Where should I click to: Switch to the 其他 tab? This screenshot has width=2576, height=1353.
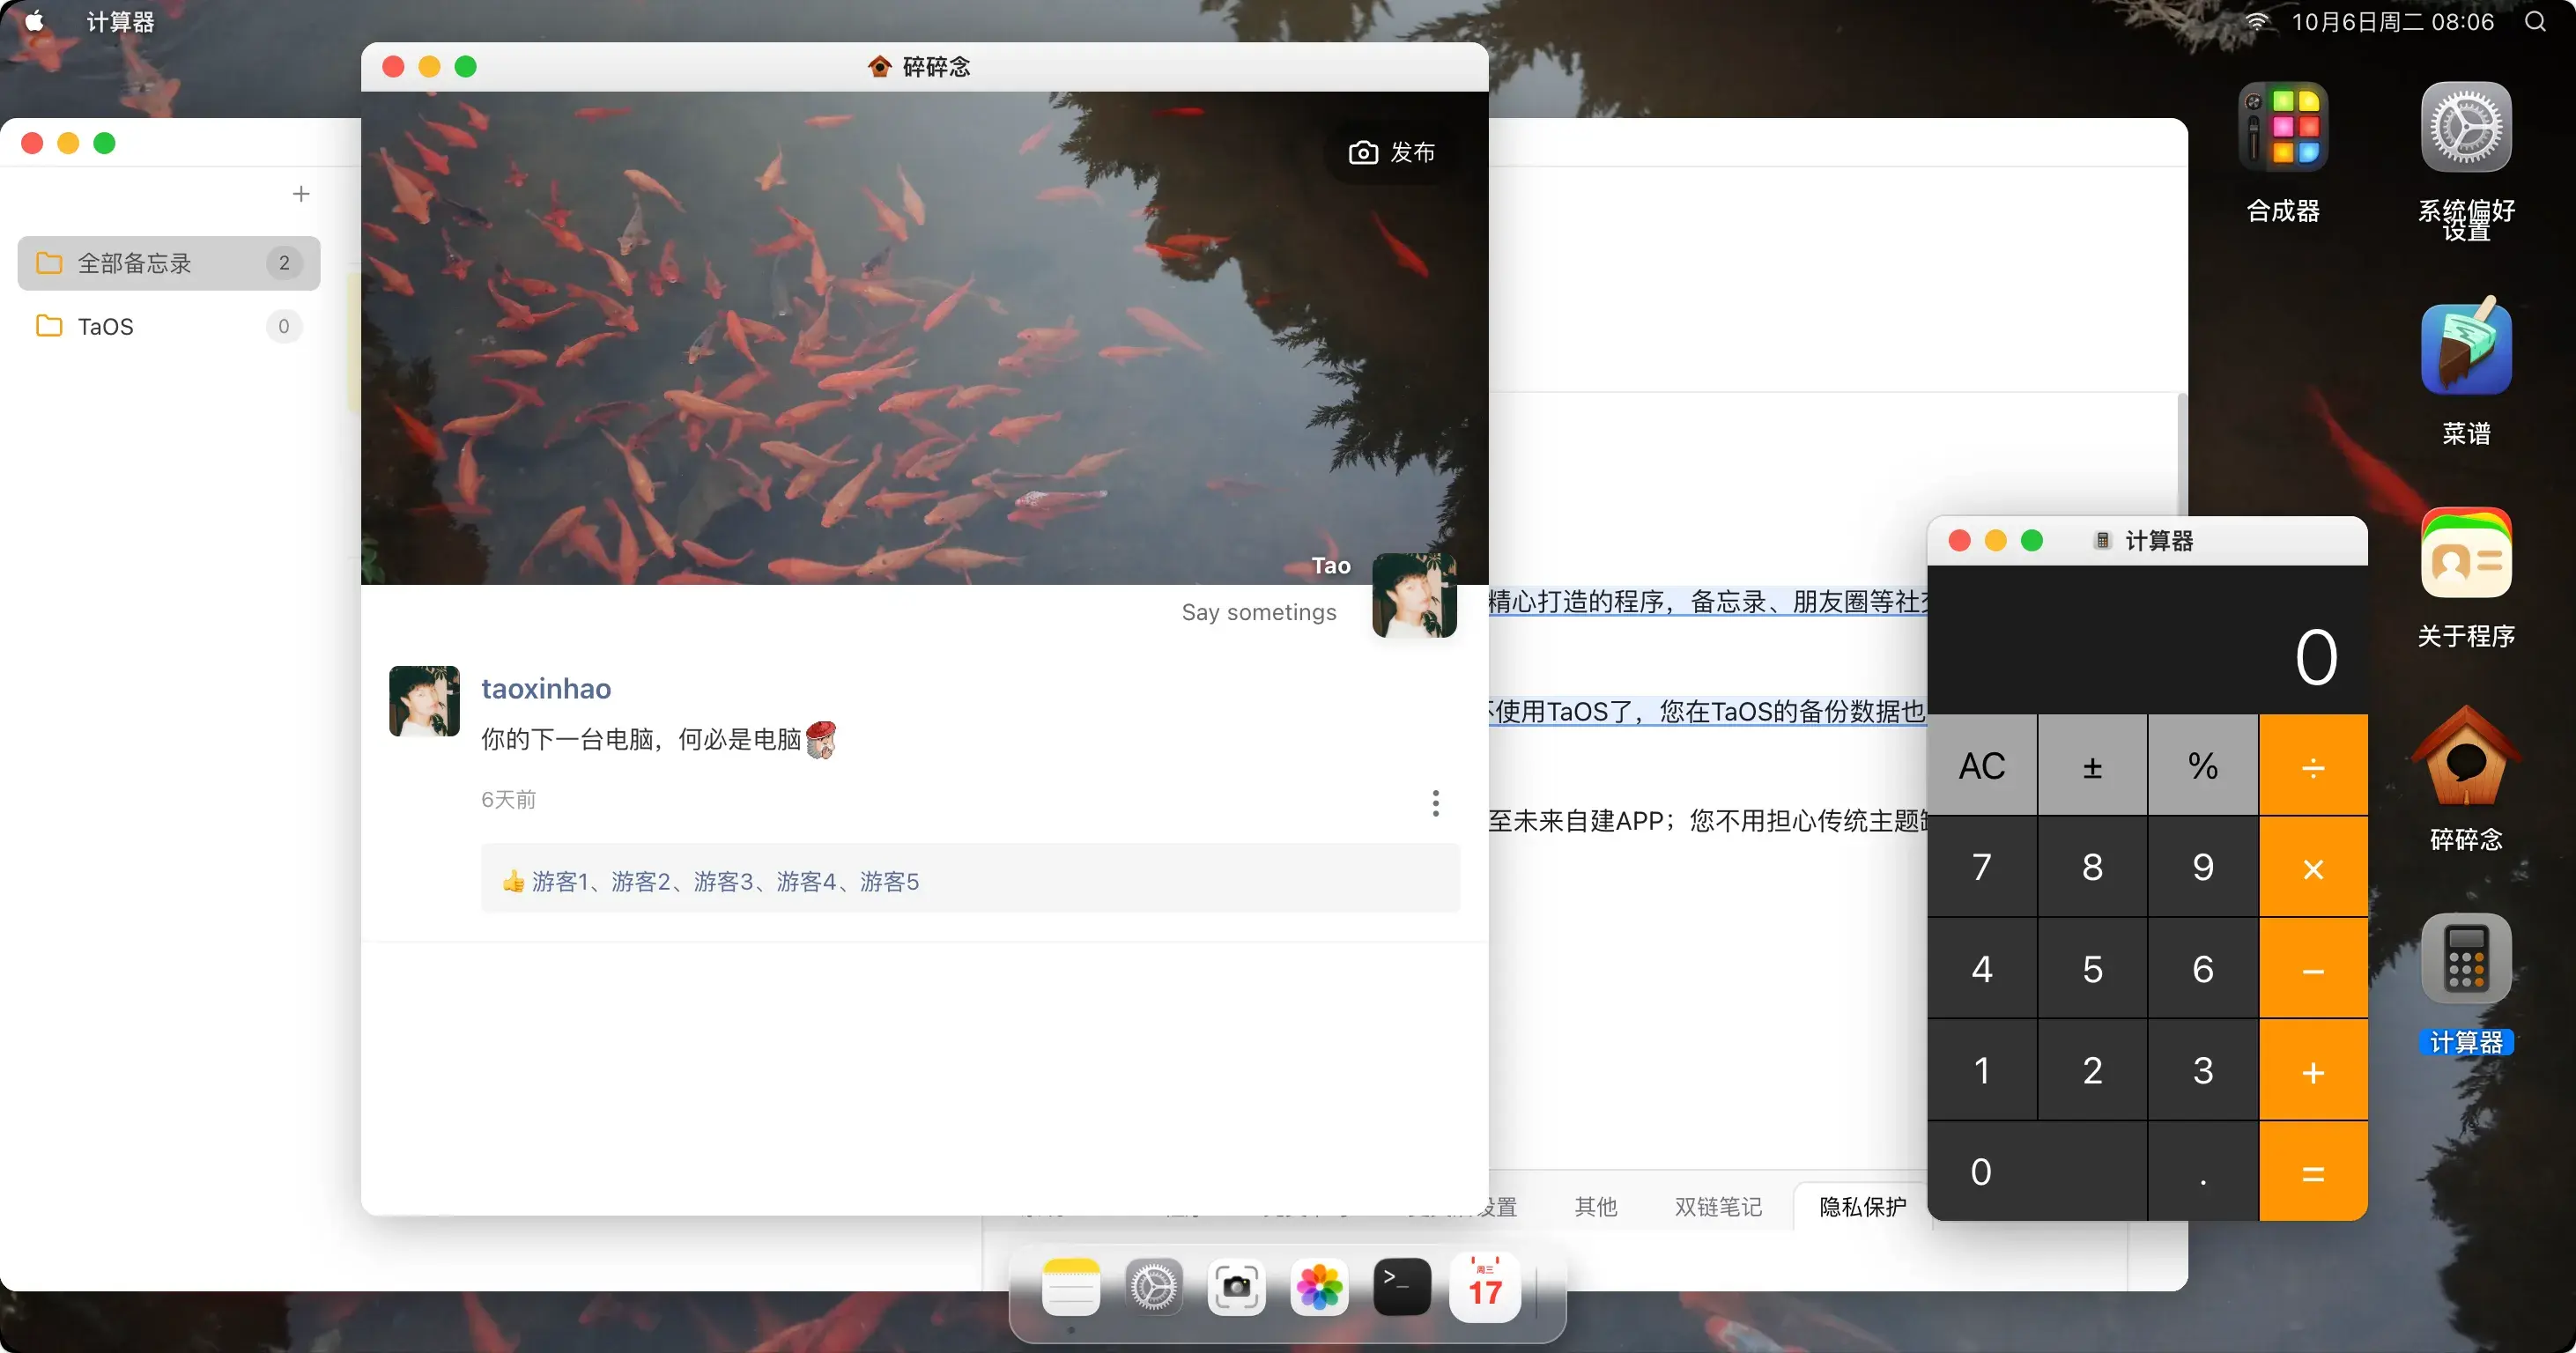point(1596,1207)
